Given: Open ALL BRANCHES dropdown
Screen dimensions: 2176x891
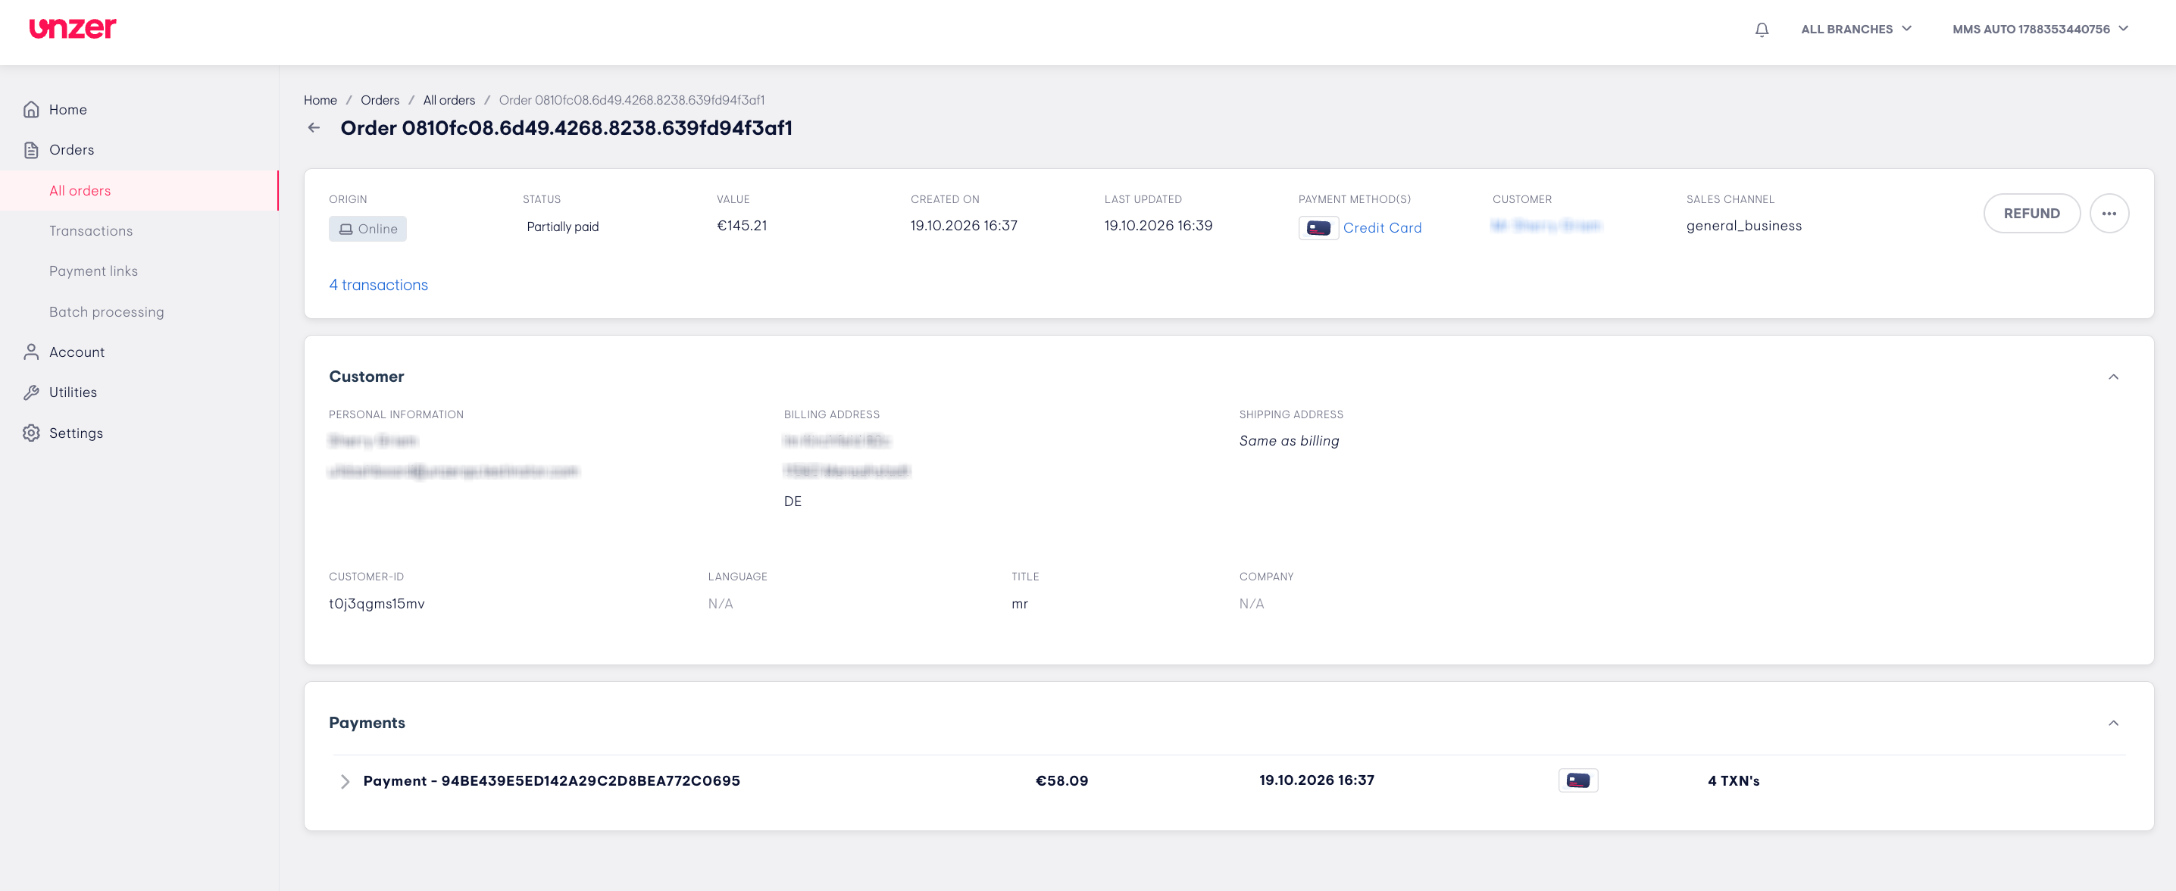Looking at the screenshot, I should click(x=1856, y=29).
